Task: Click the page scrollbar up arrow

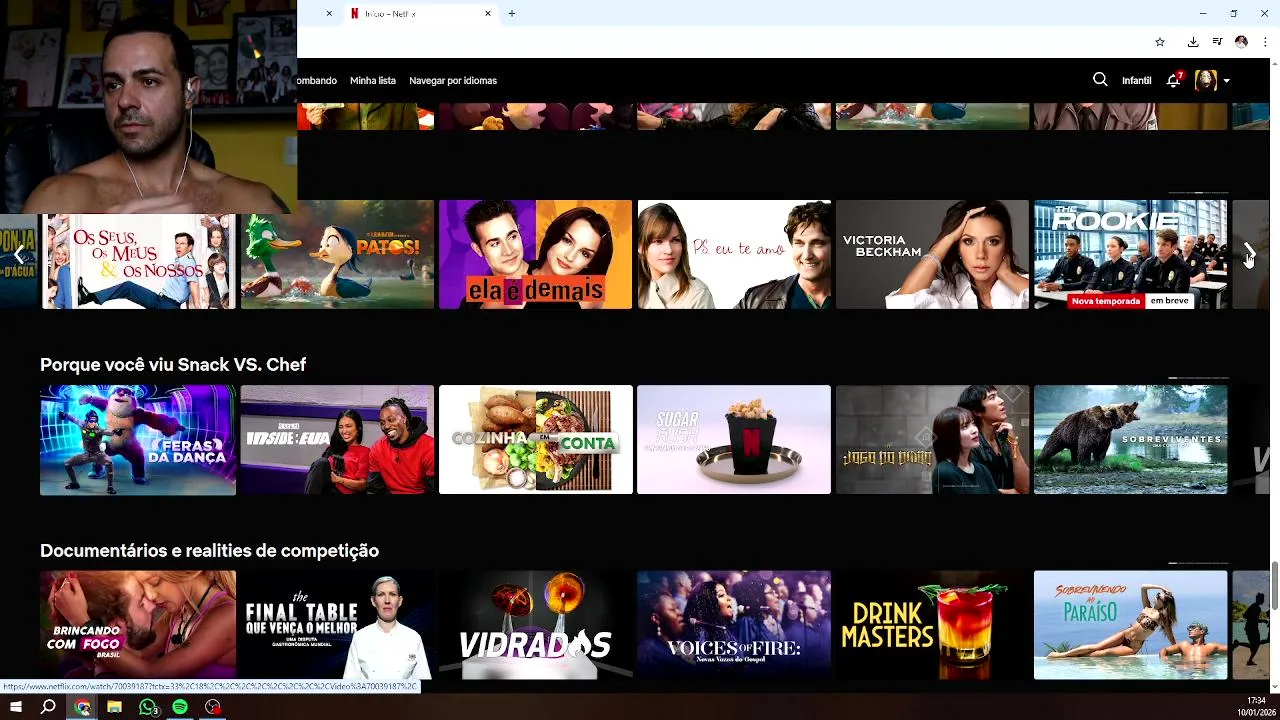Action: pyautogui.click(x=1275, y=64)
